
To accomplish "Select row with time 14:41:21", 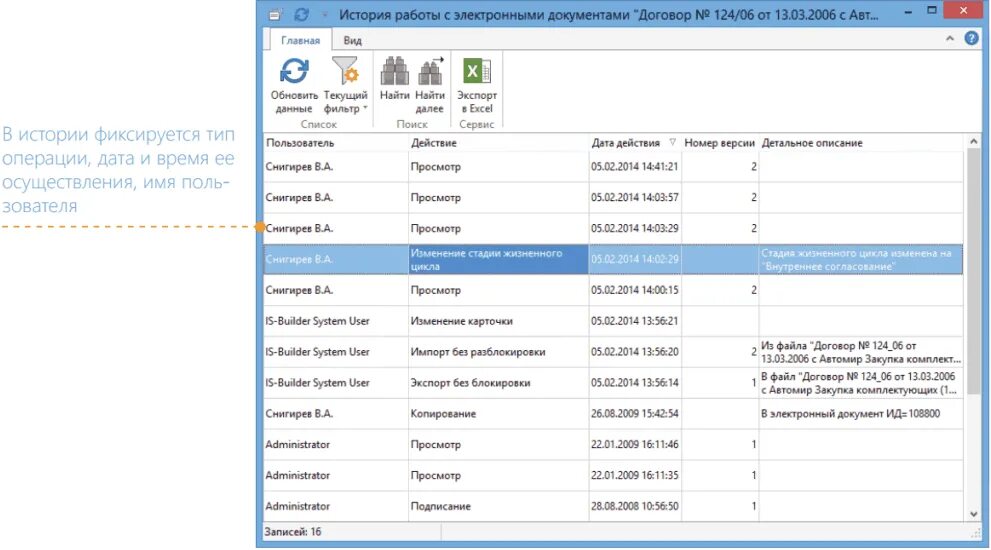I will click(613, 167).
